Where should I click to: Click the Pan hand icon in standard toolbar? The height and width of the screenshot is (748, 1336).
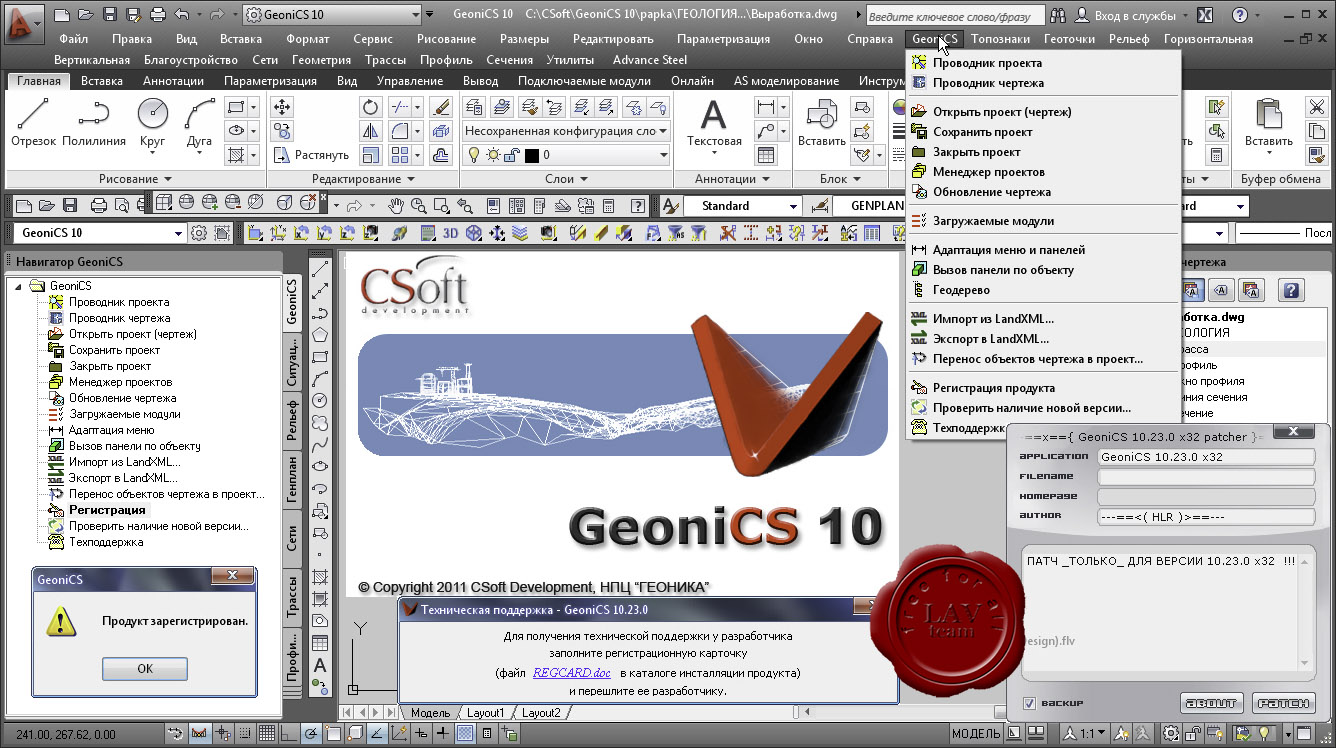[396, 205]
